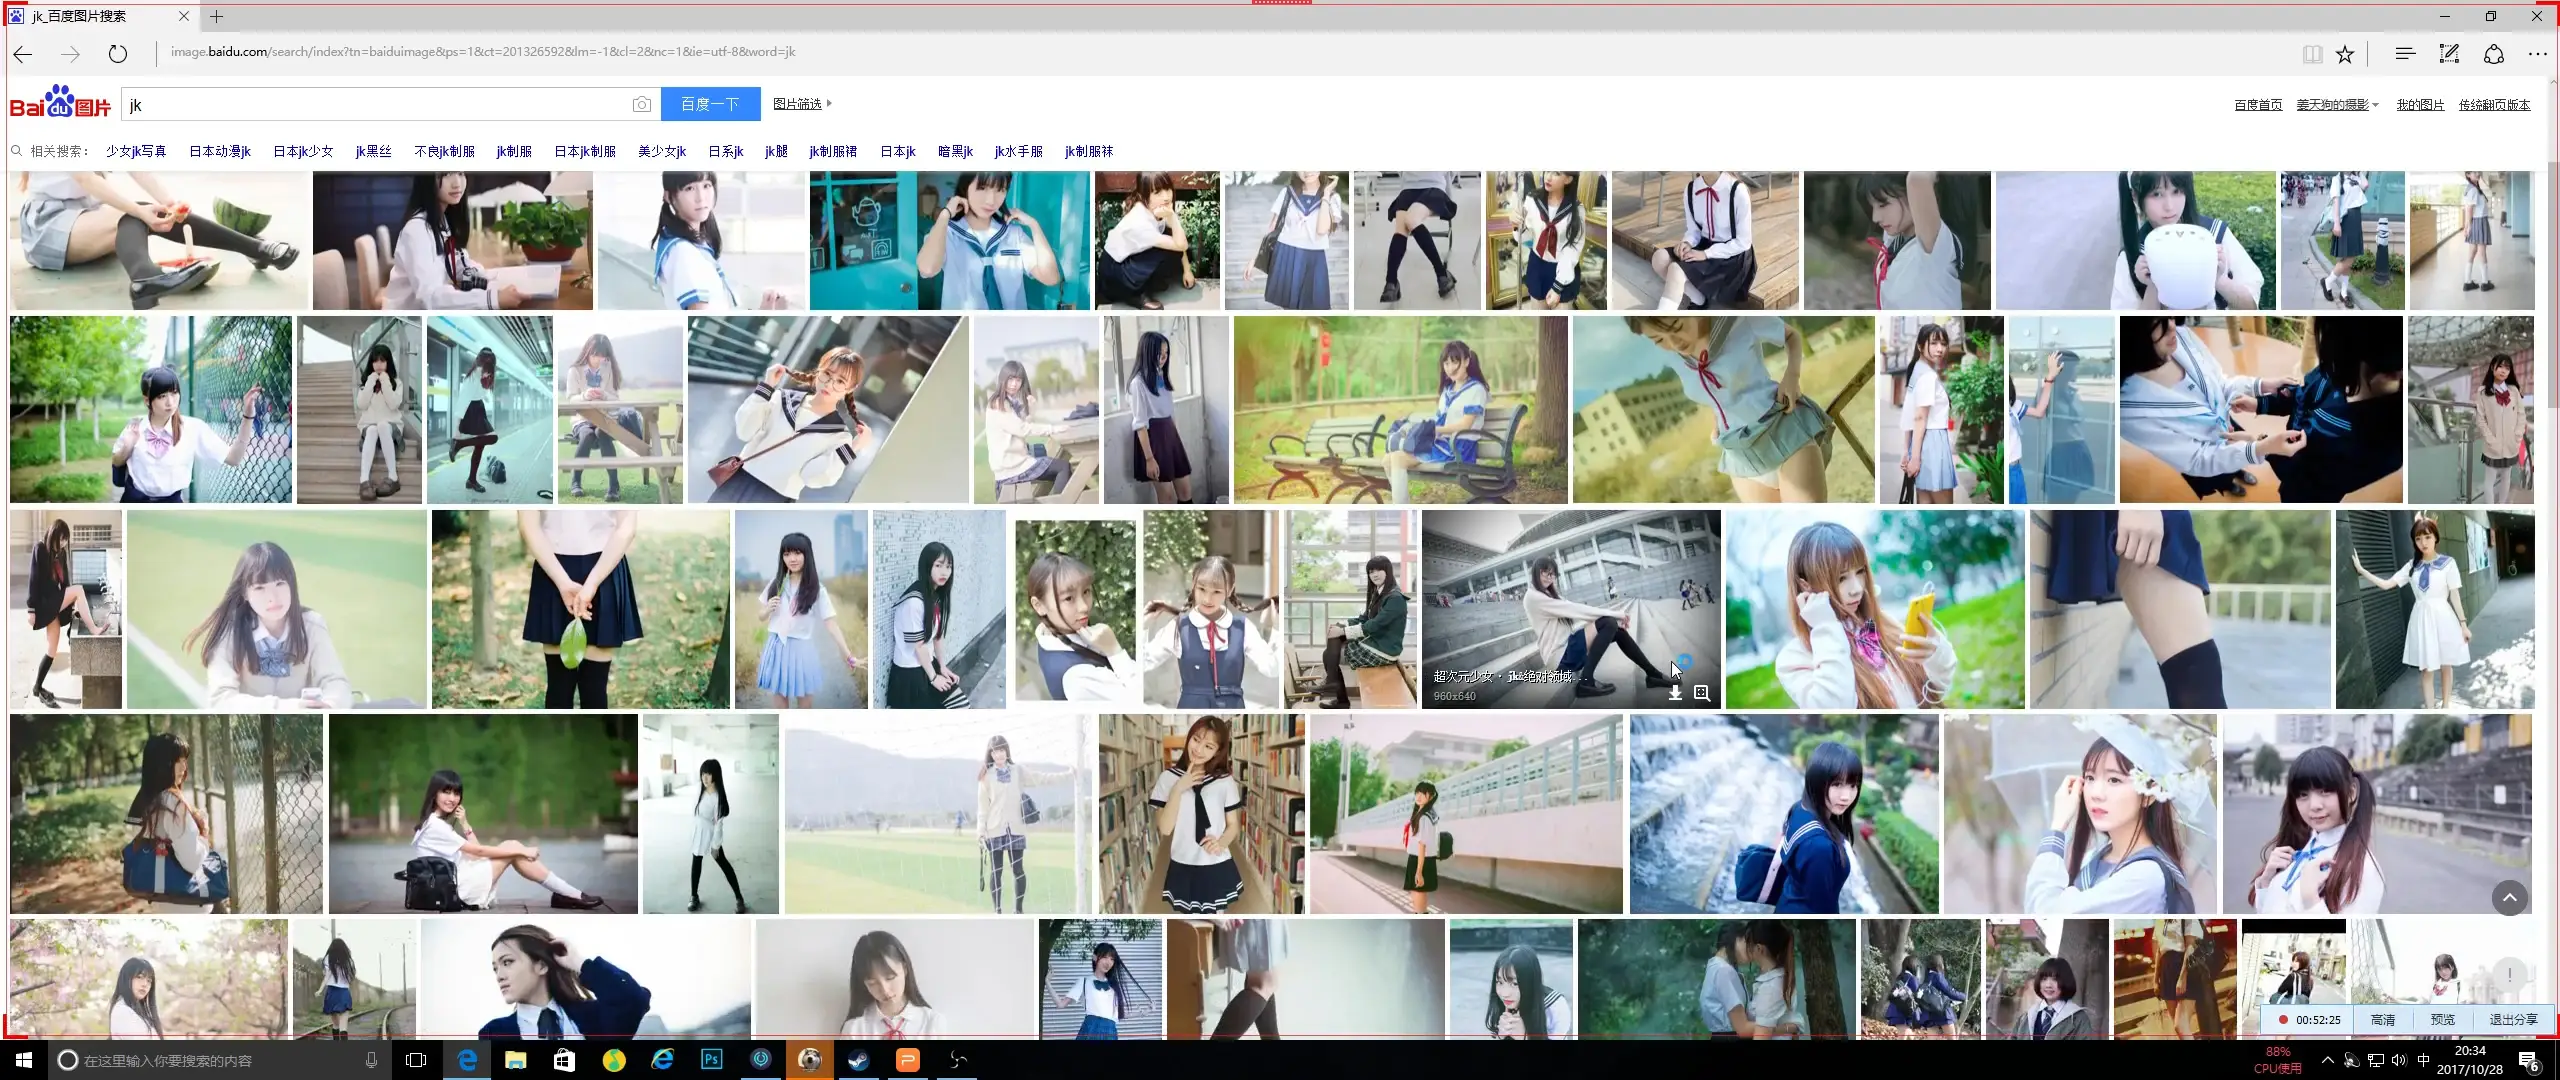The height and width of the screenshot is (1080, 2560).
Task: Download the hovered 960x640 image
Action: (x=1675, y=693)
